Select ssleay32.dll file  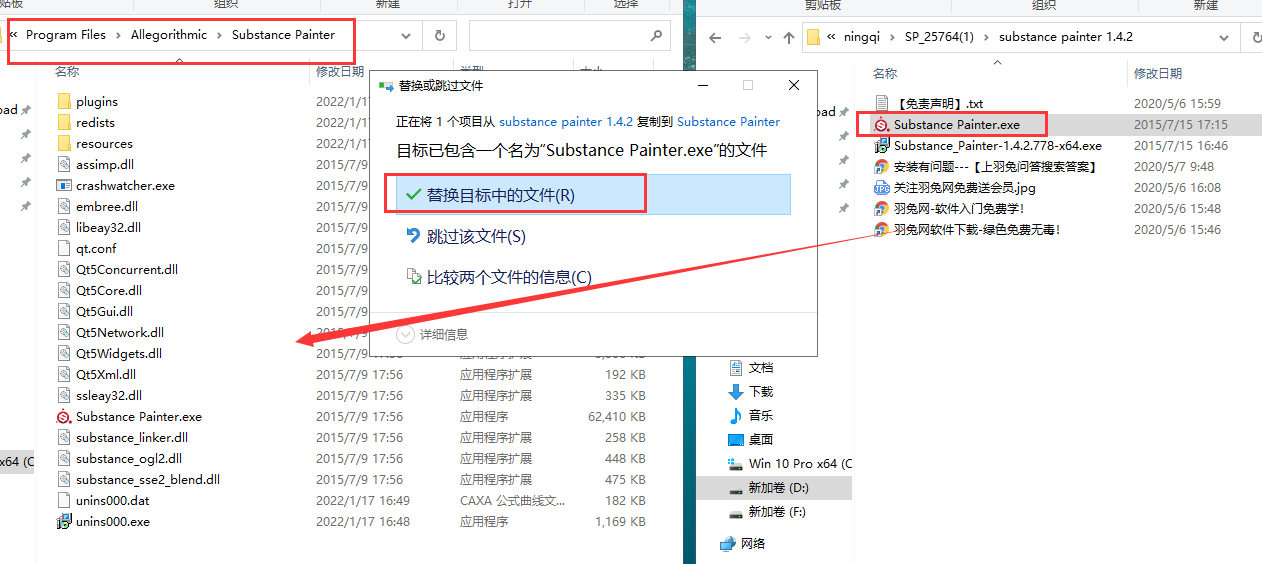(109, 395)
